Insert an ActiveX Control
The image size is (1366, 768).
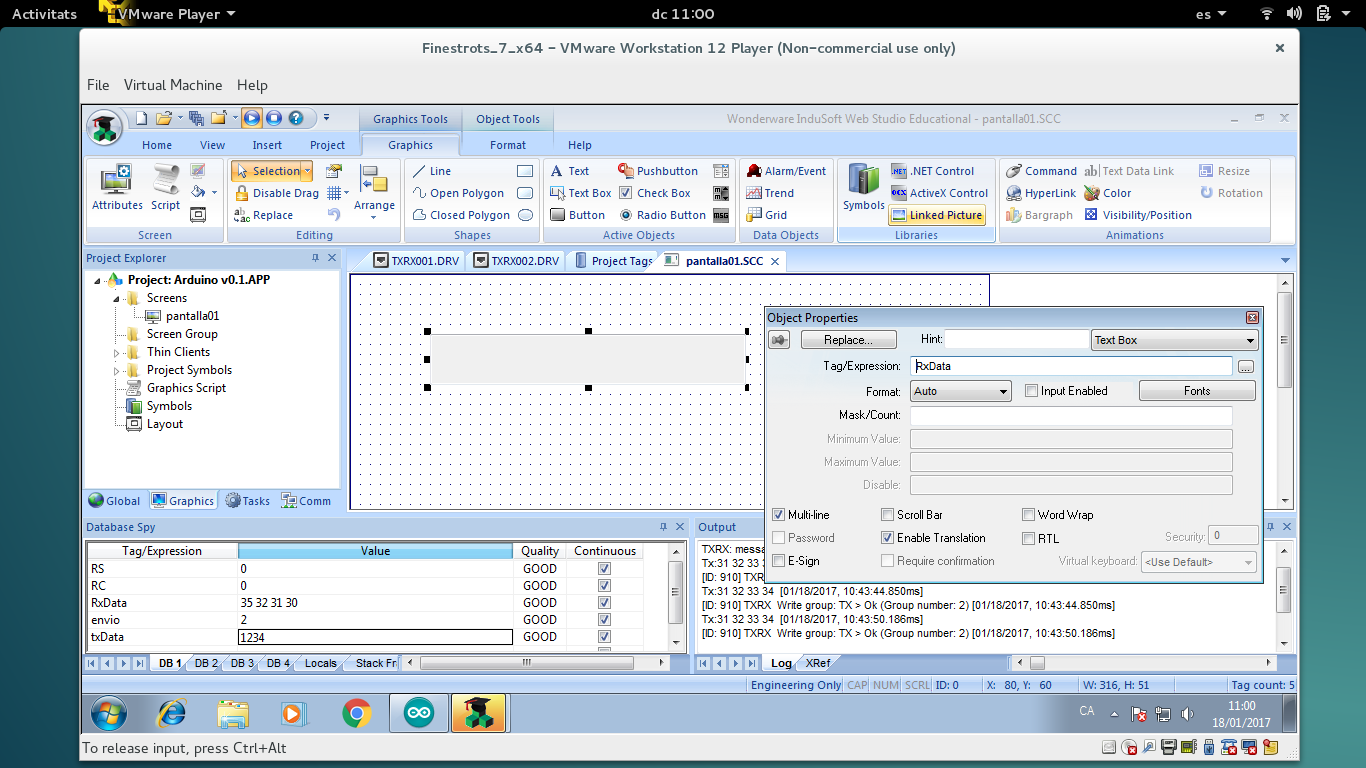click(939, 193)
